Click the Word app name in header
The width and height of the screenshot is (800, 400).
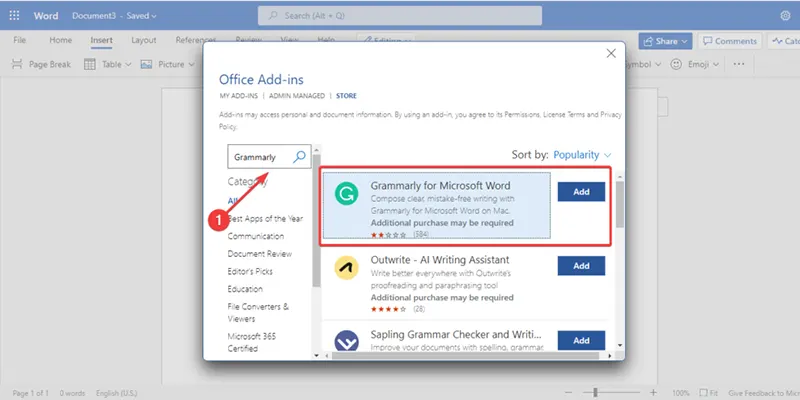point(46,16)
